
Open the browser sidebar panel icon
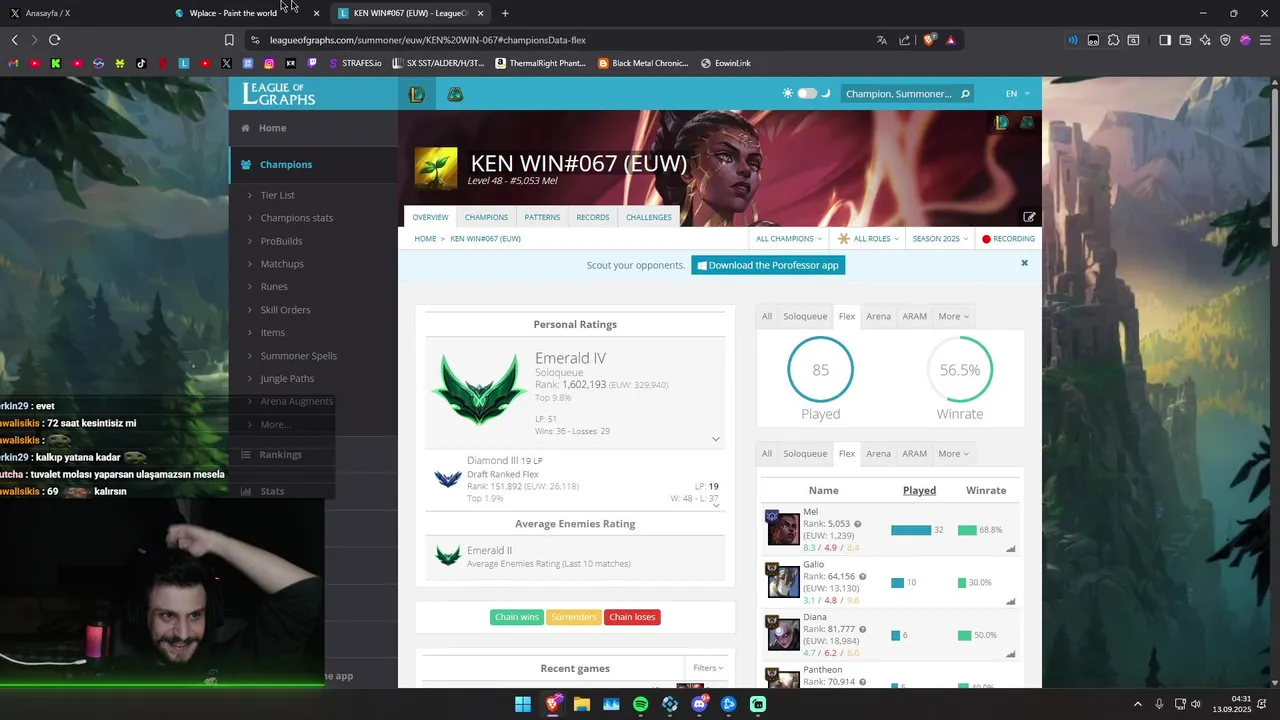point(1165,40)
